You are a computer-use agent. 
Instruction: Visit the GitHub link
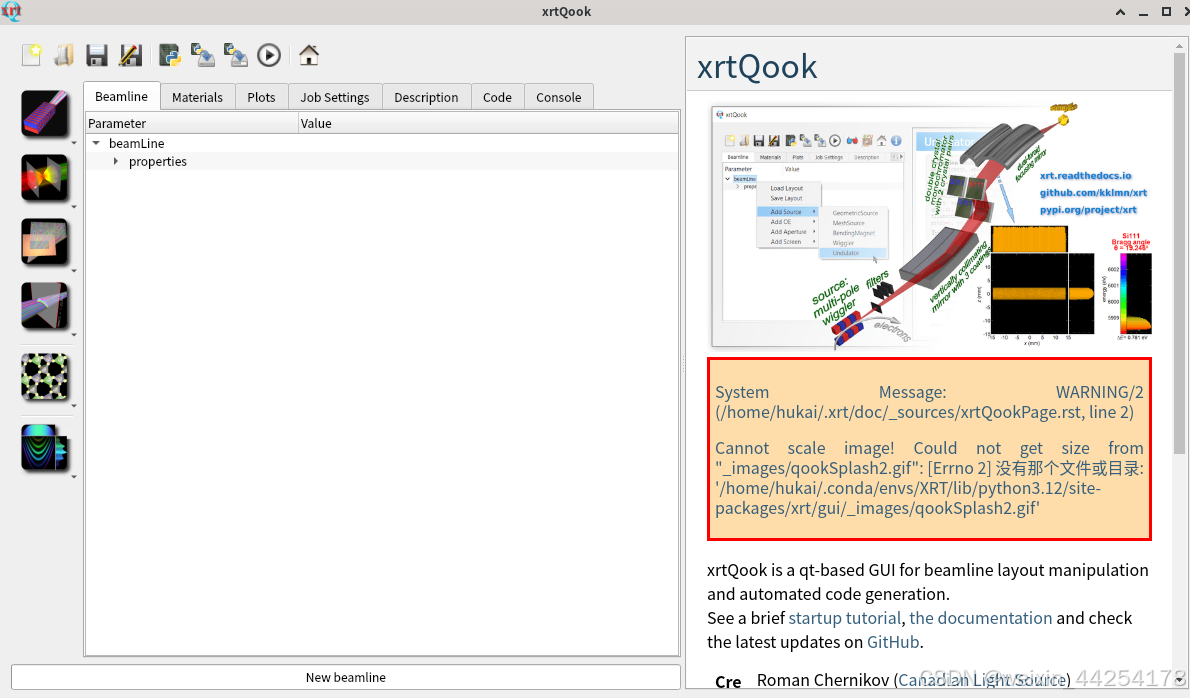click(x=892, y=642)
